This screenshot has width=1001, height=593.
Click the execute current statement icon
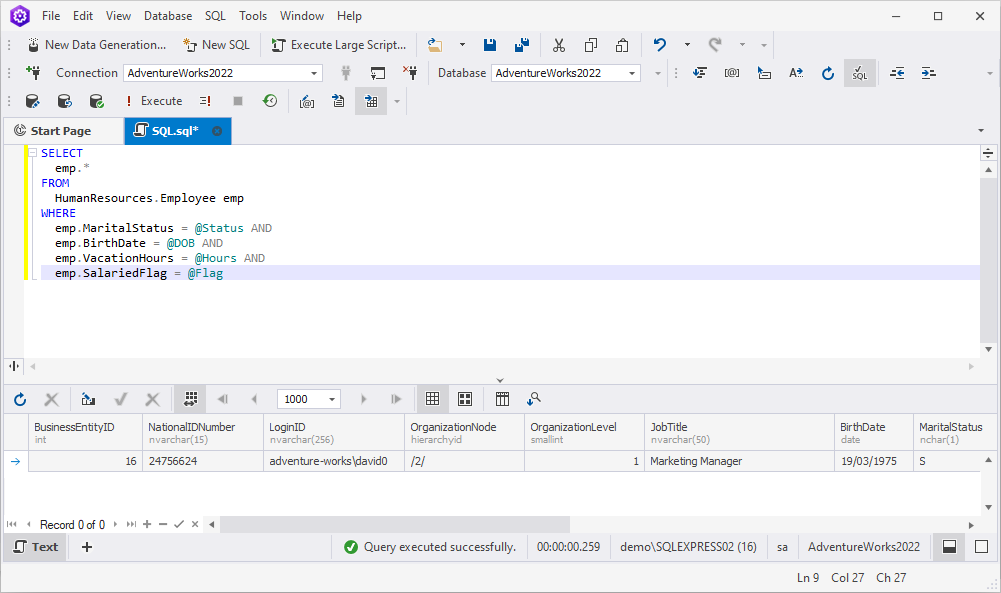pos(205,101)
